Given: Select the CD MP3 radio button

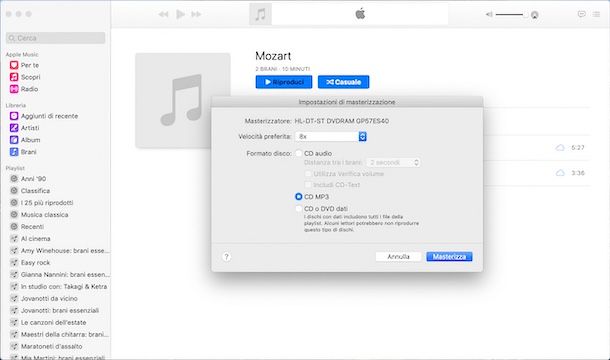Looking at the screenshot, I should (299, 197).
